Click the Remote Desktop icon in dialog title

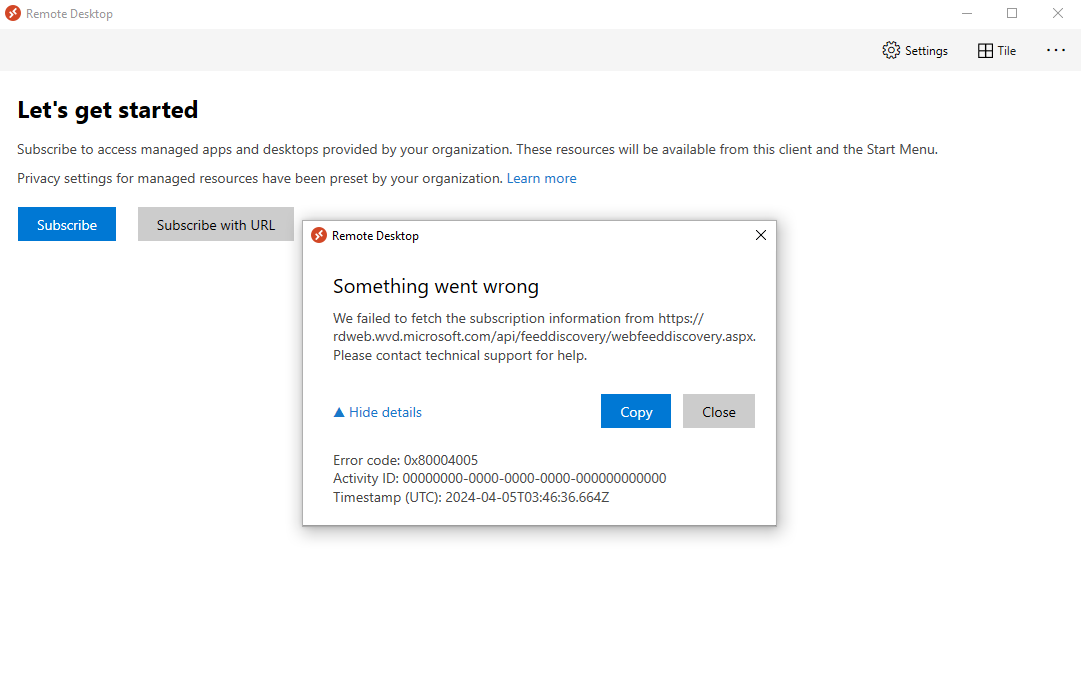tap(319, 235)
